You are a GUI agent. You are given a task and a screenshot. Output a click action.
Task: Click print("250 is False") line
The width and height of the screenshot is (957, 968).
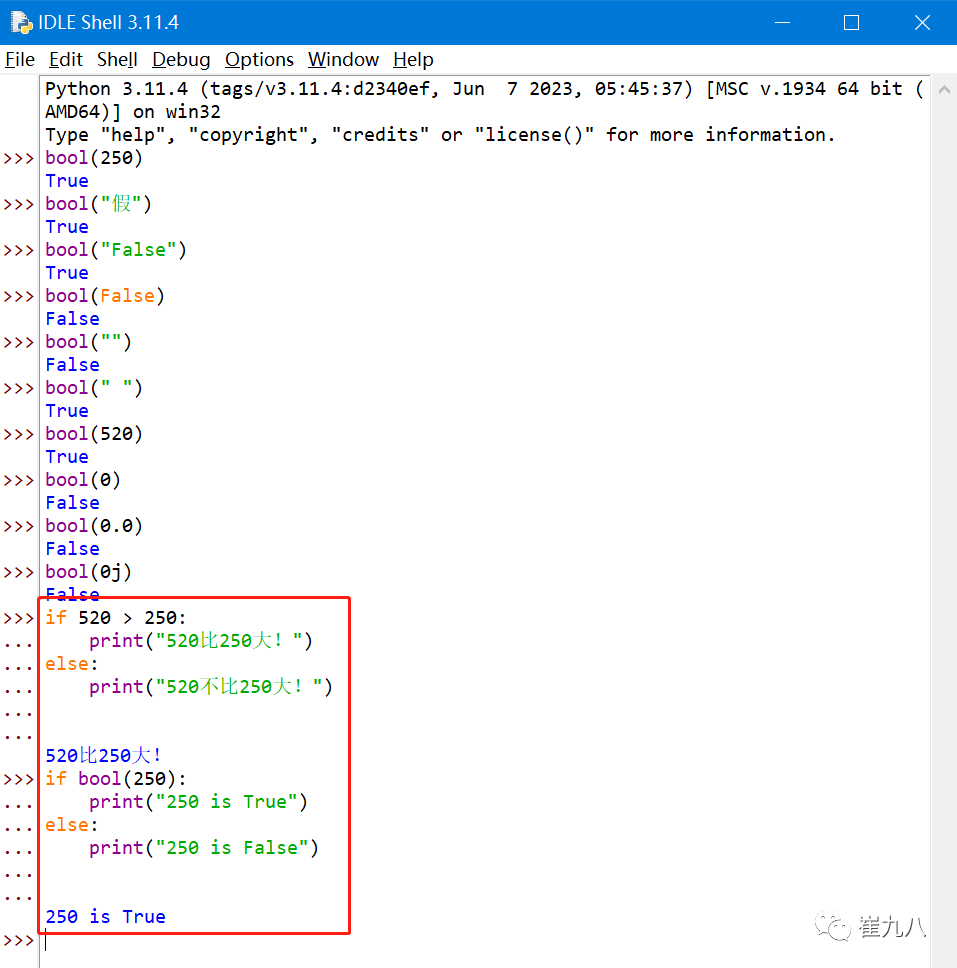203,848
